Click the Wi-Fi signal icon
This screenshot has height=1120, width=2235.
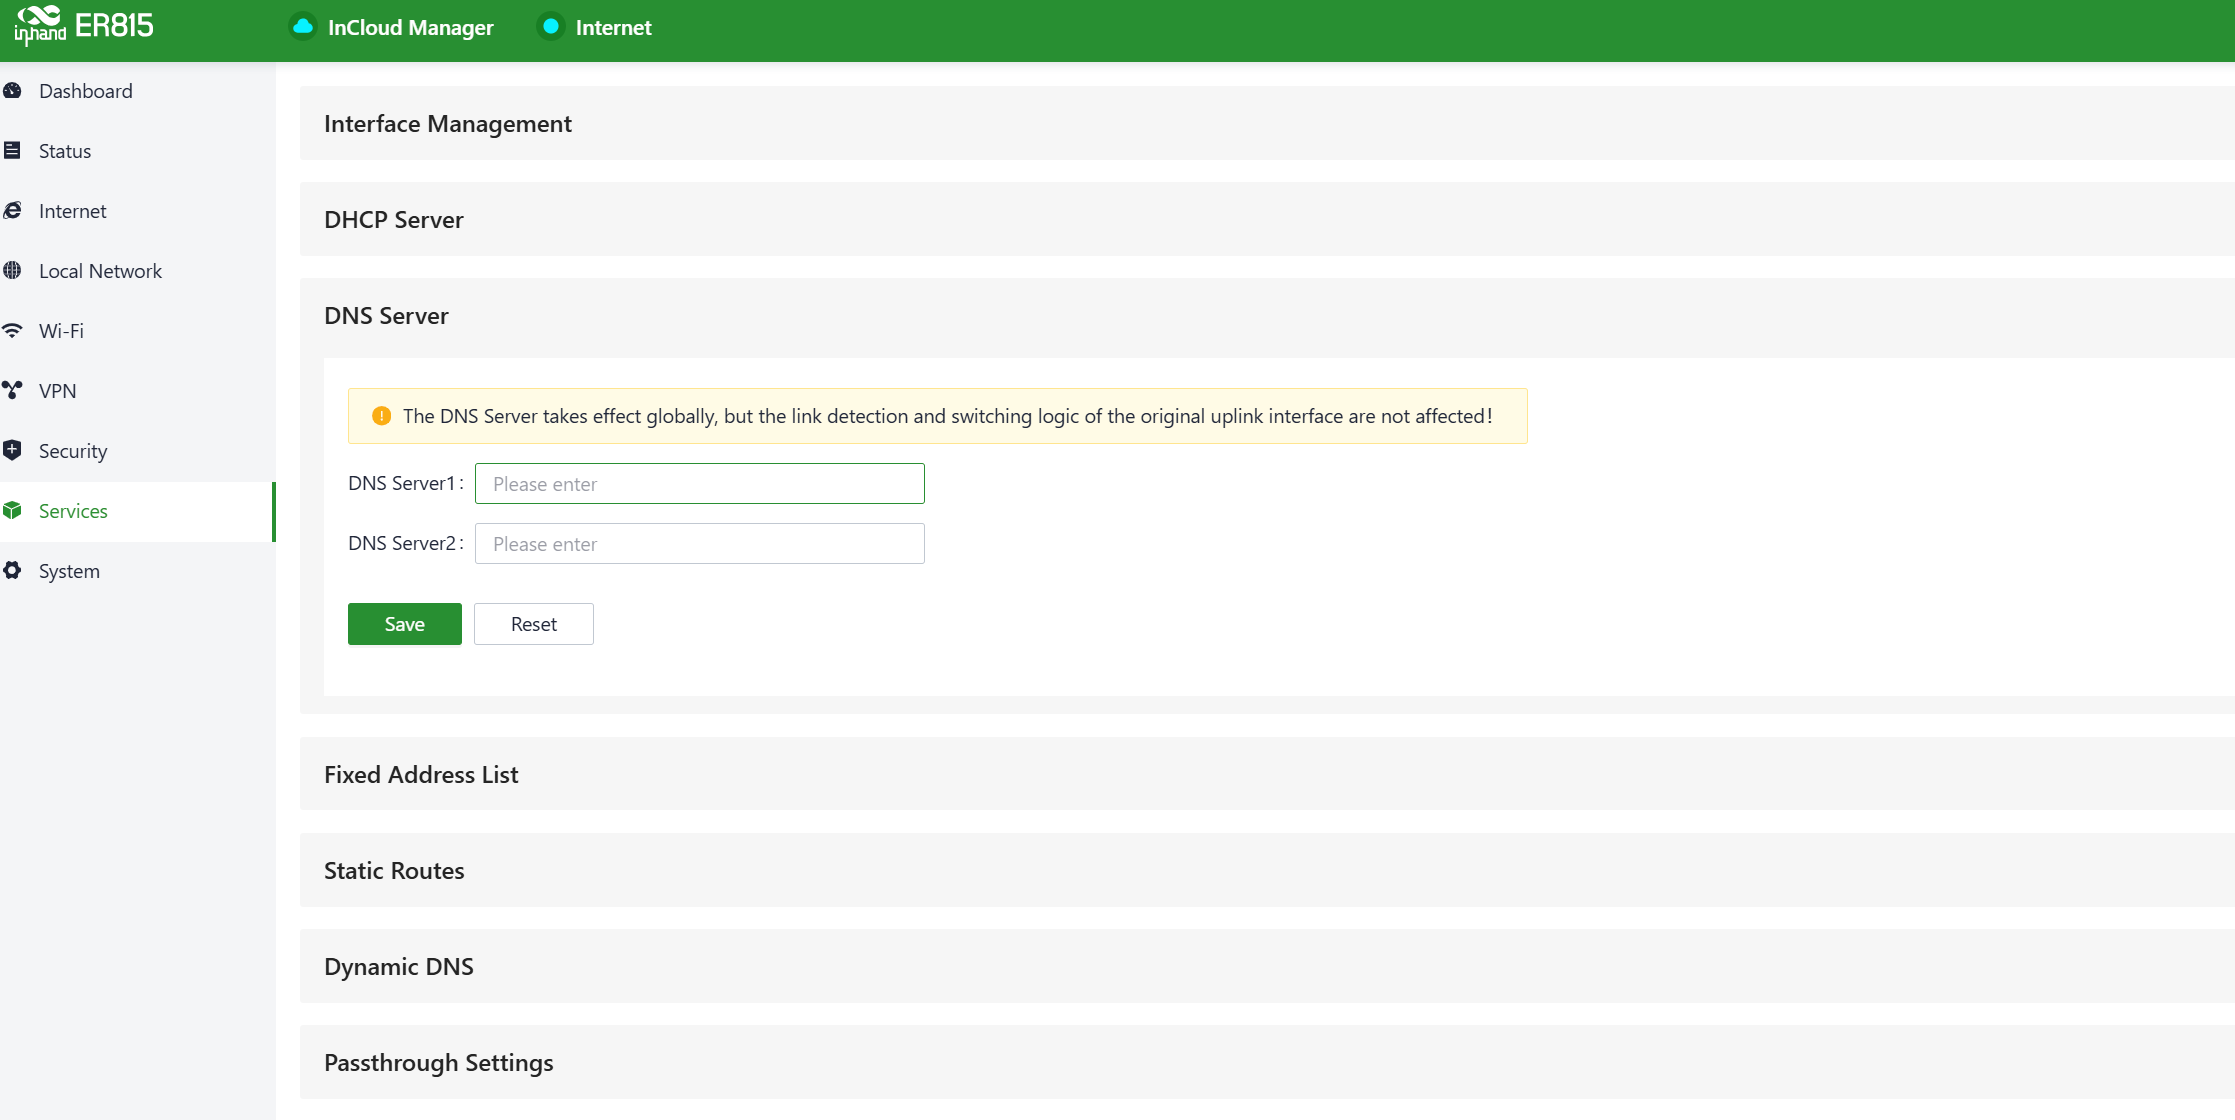(13, 331)
